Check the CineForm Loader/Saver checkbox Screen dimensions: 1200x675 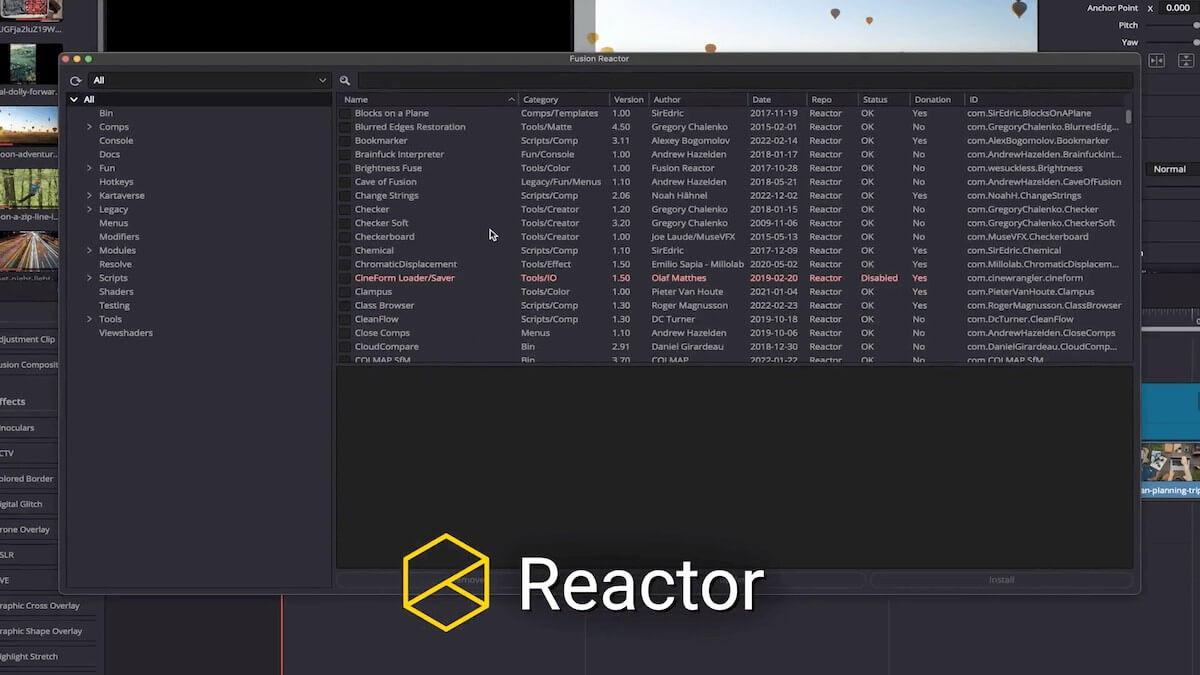[x=345, y=278]
